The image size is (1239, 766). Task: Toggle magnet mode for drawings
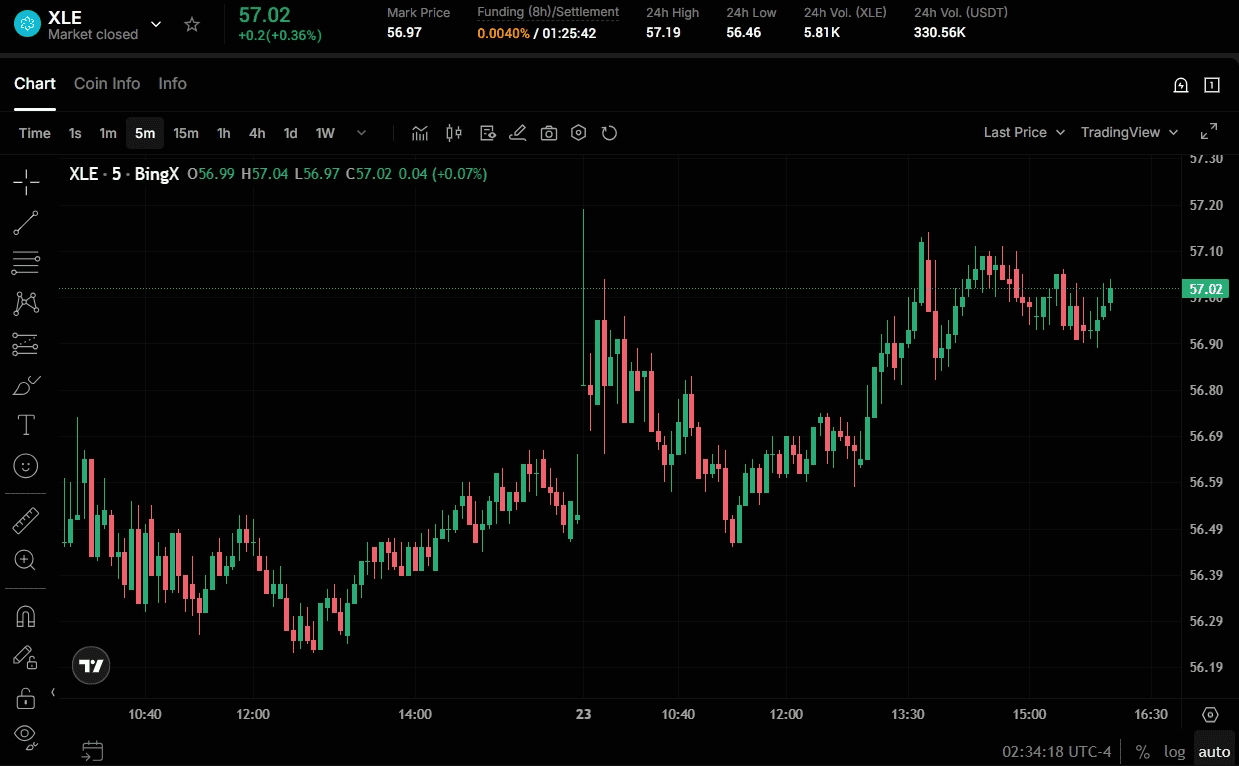pos(26,616)
